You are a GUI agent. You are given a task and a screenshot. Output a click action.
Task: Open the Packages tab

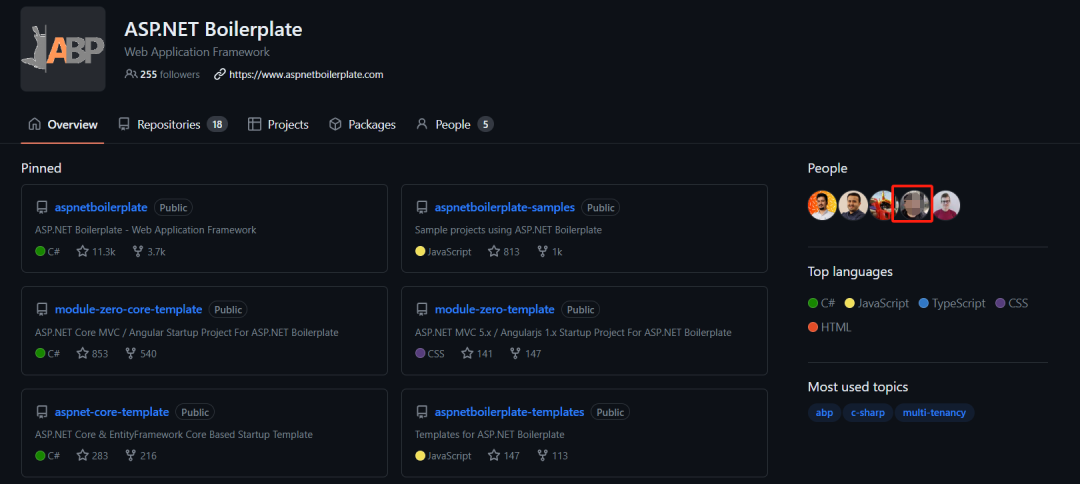(x=362, y=125)
